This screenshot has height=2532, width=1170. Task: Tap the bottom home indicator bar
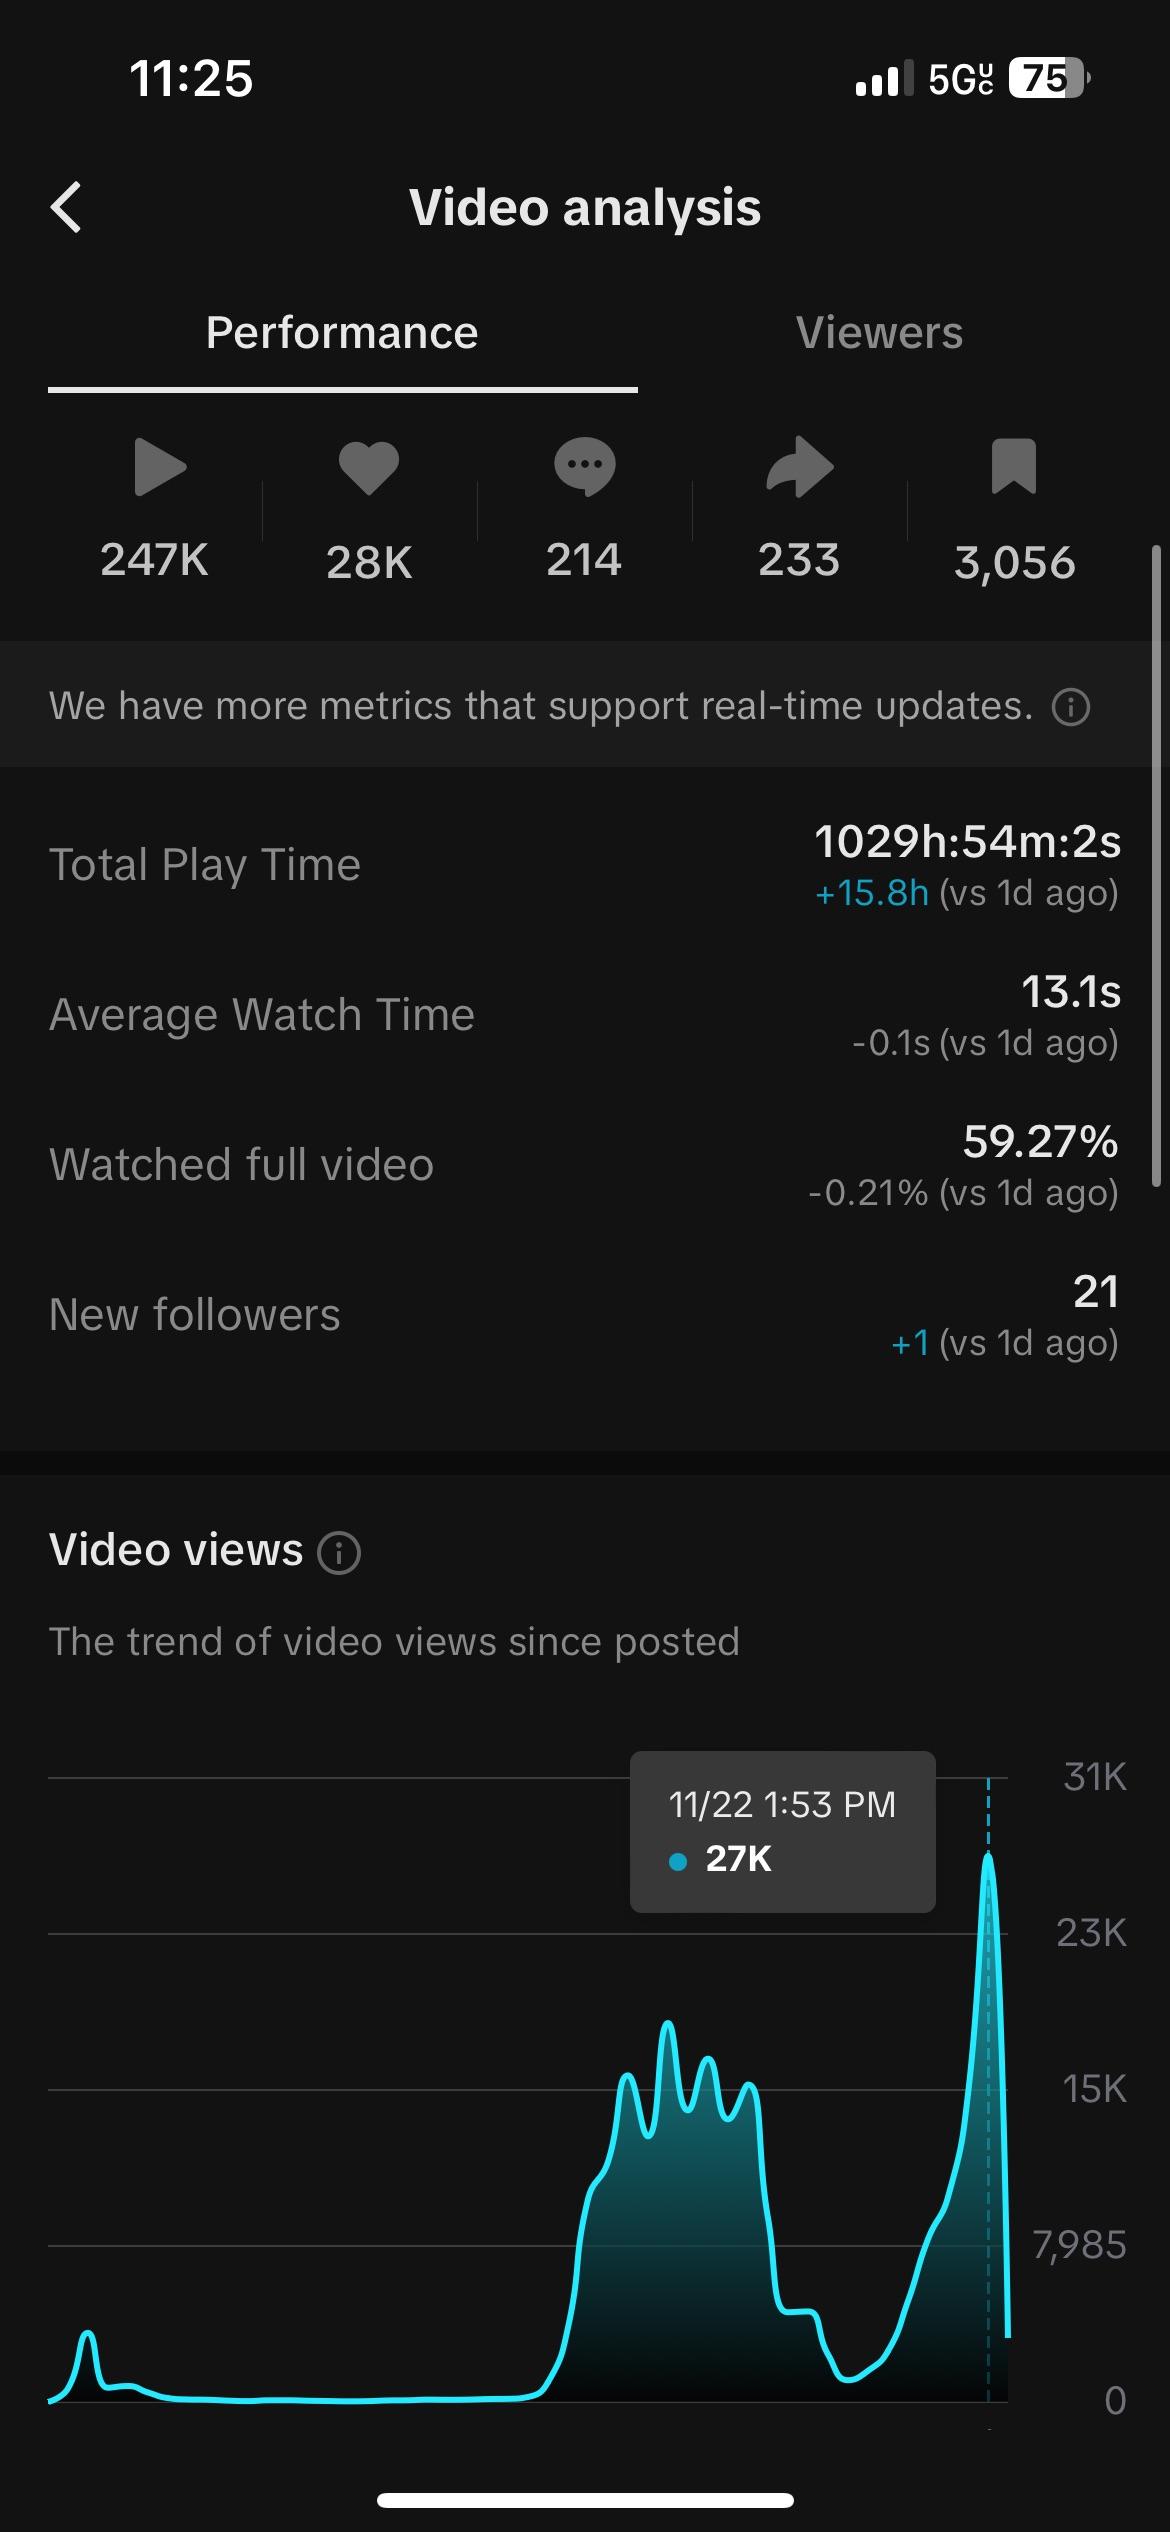pos(585,2500)
